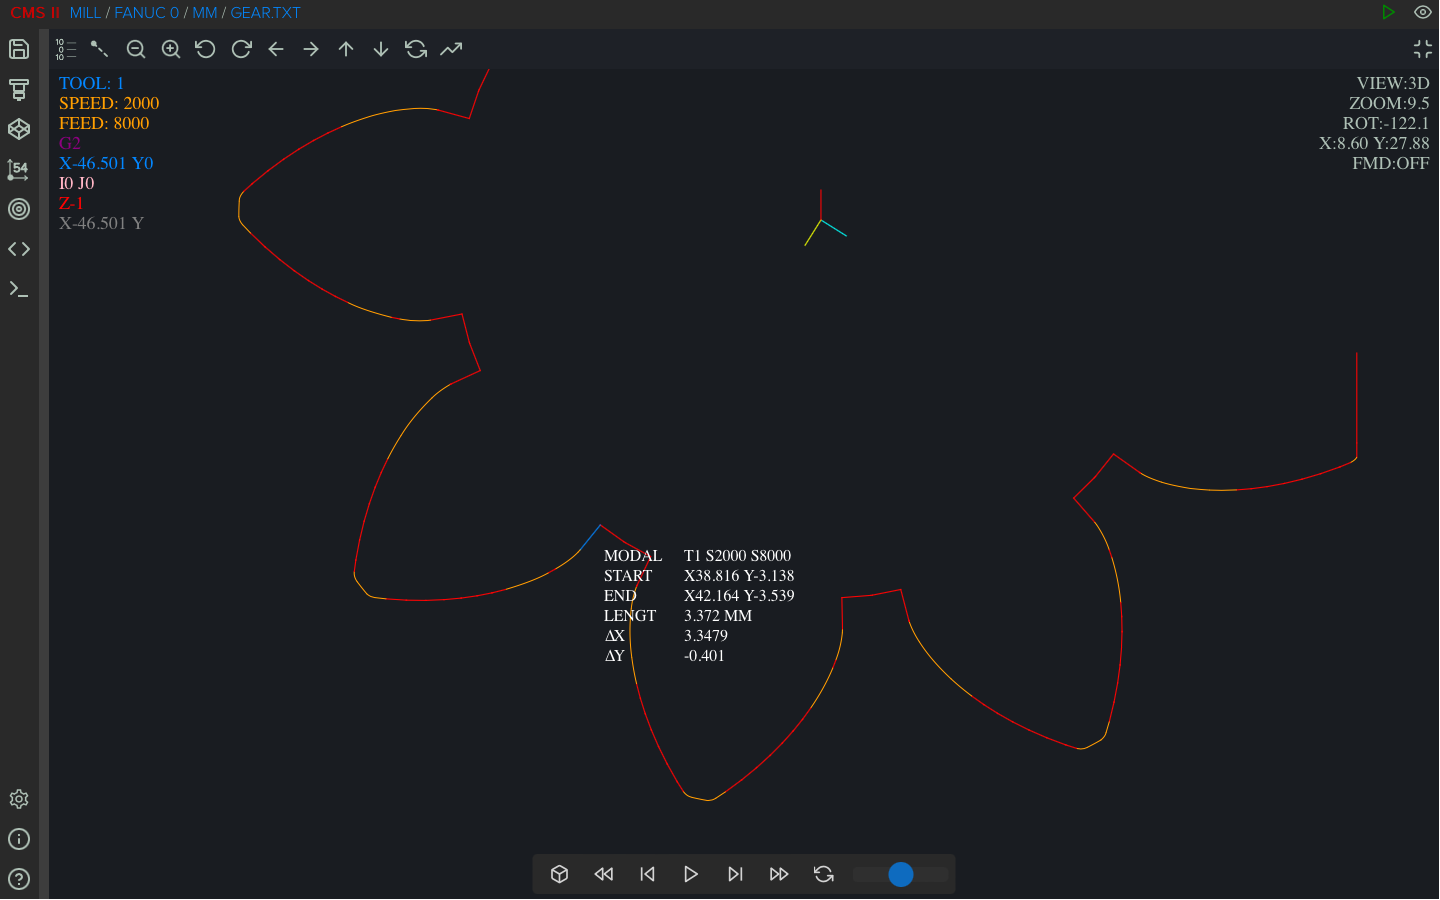Click the red 'Z-1' text
The image size is (1440, 900).
click(71, 203)
